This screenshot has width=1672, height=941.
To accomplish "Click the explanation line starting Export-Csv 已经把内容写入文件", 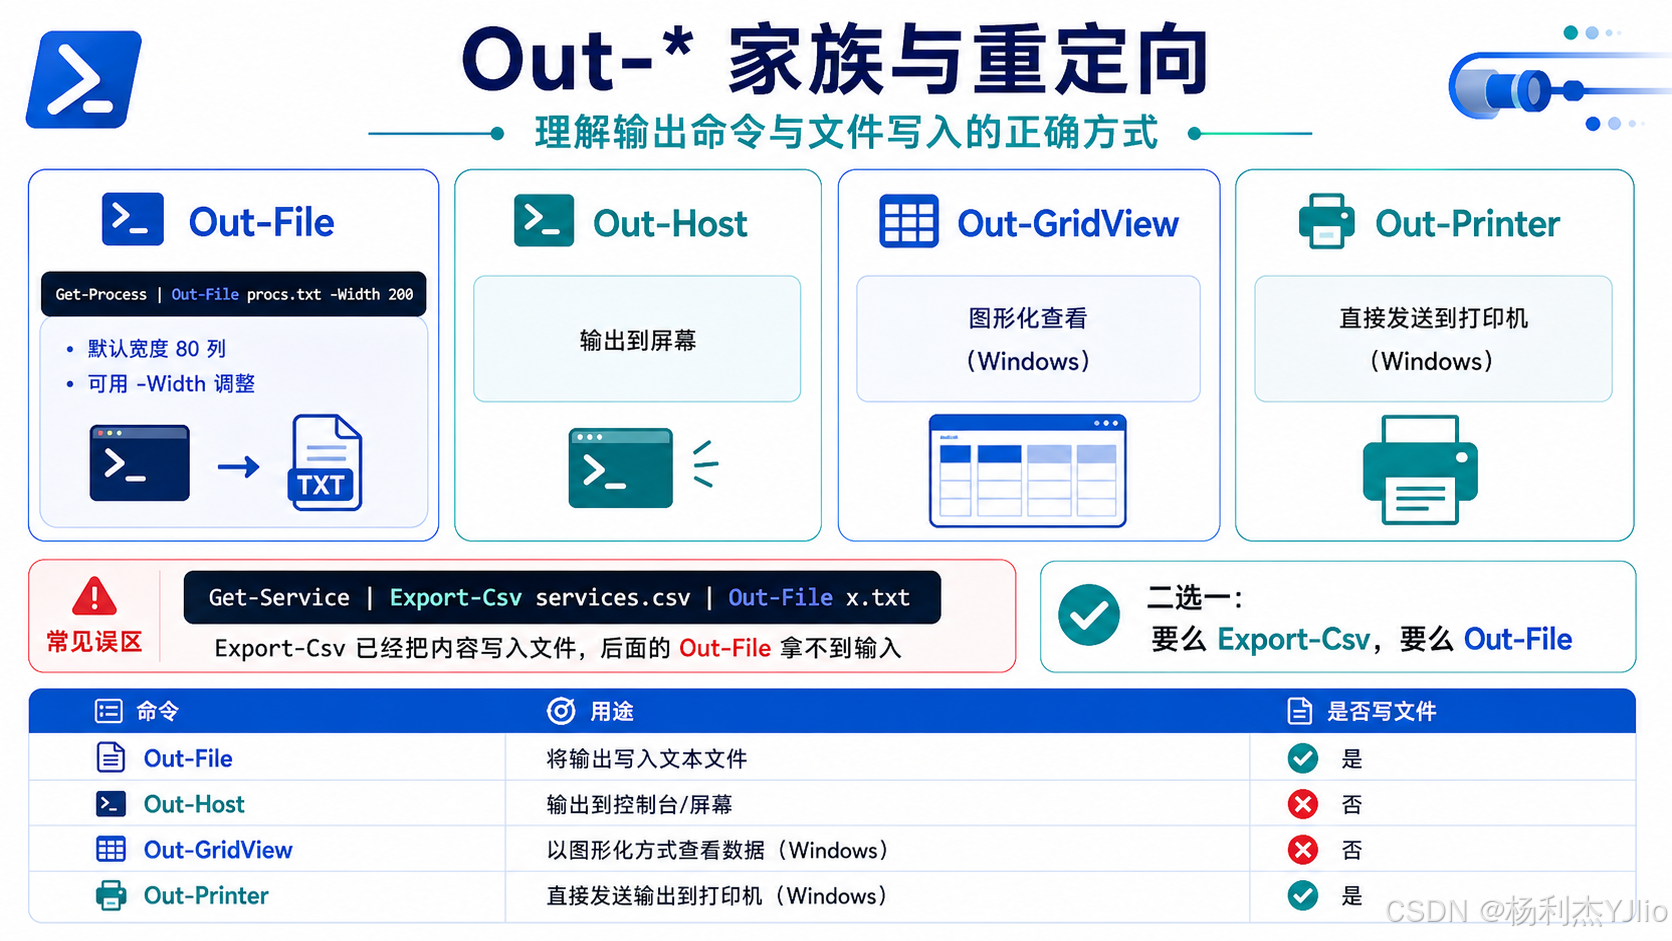I will (x=558, y=648).
